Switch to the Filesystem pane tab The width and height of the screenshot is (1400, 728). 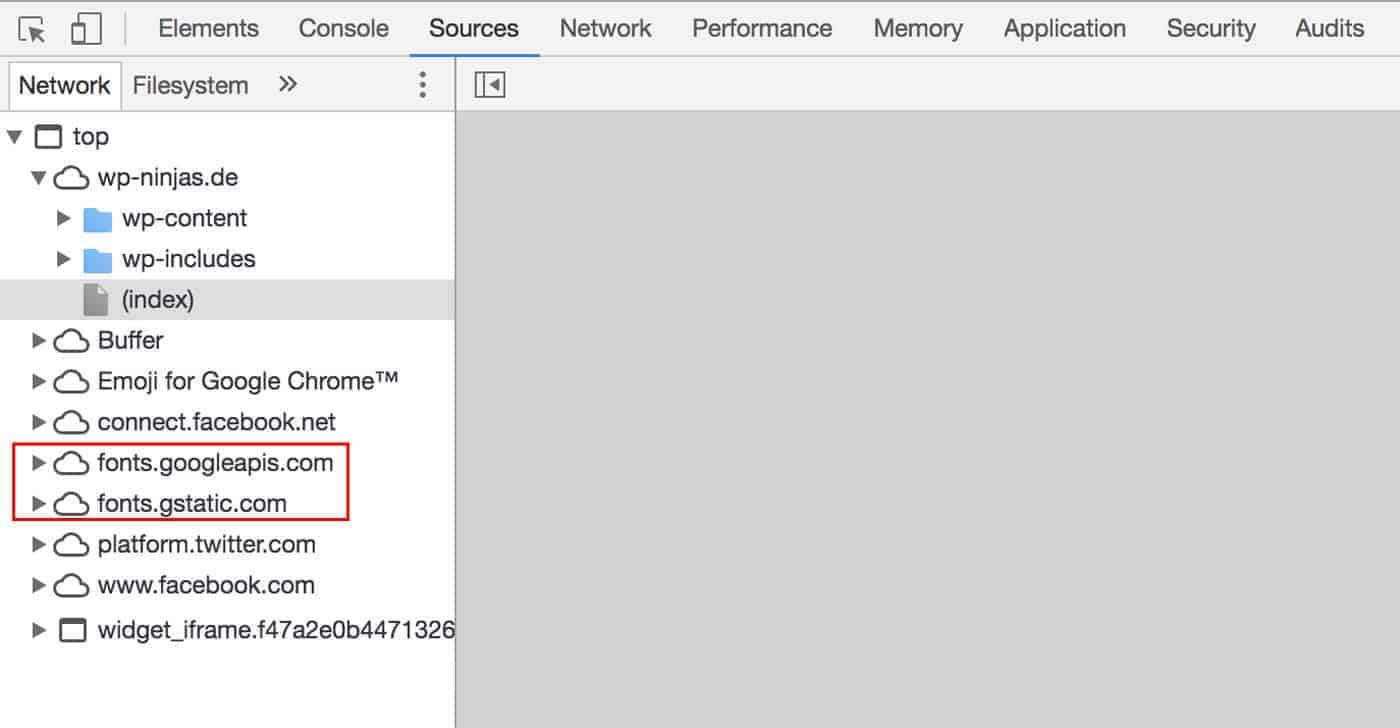click(190, 85)
